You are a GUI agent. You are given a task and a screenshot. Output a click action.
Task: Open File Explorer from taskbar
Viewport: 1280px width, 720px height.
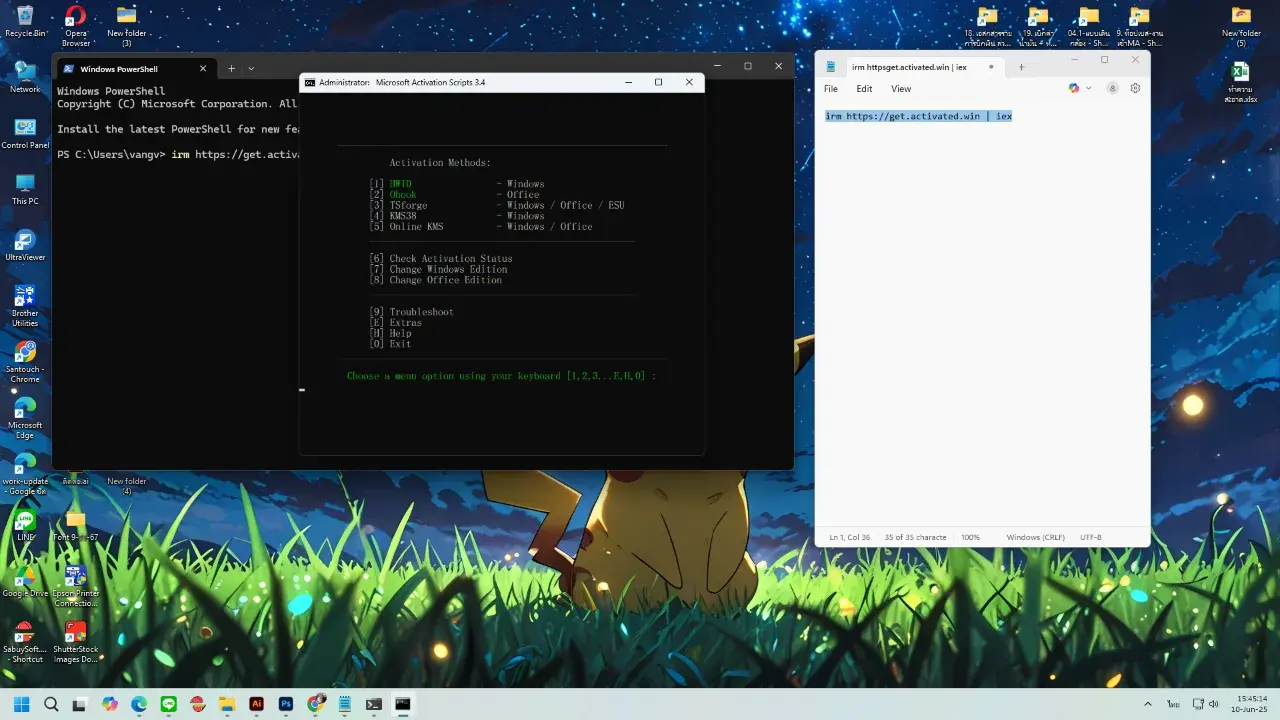(227, 704)
